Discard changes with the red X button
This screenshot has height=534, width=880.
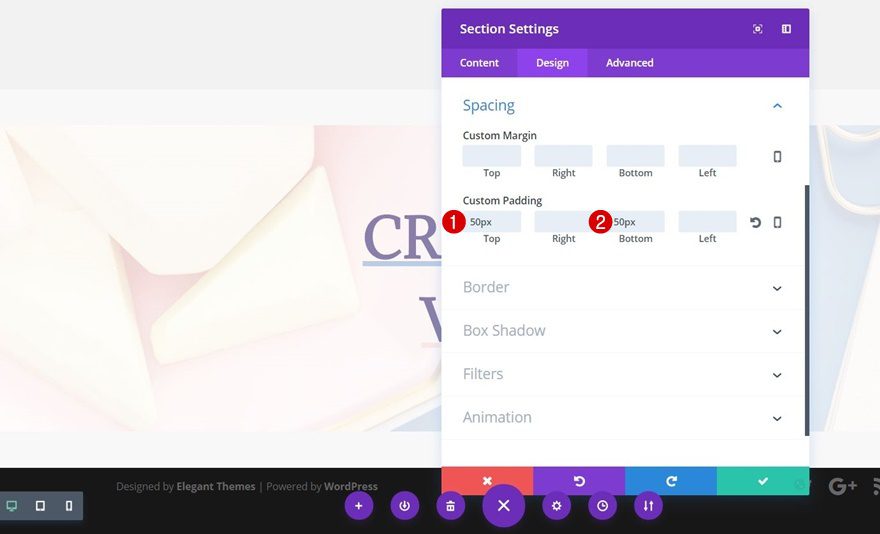click(487, 481)
